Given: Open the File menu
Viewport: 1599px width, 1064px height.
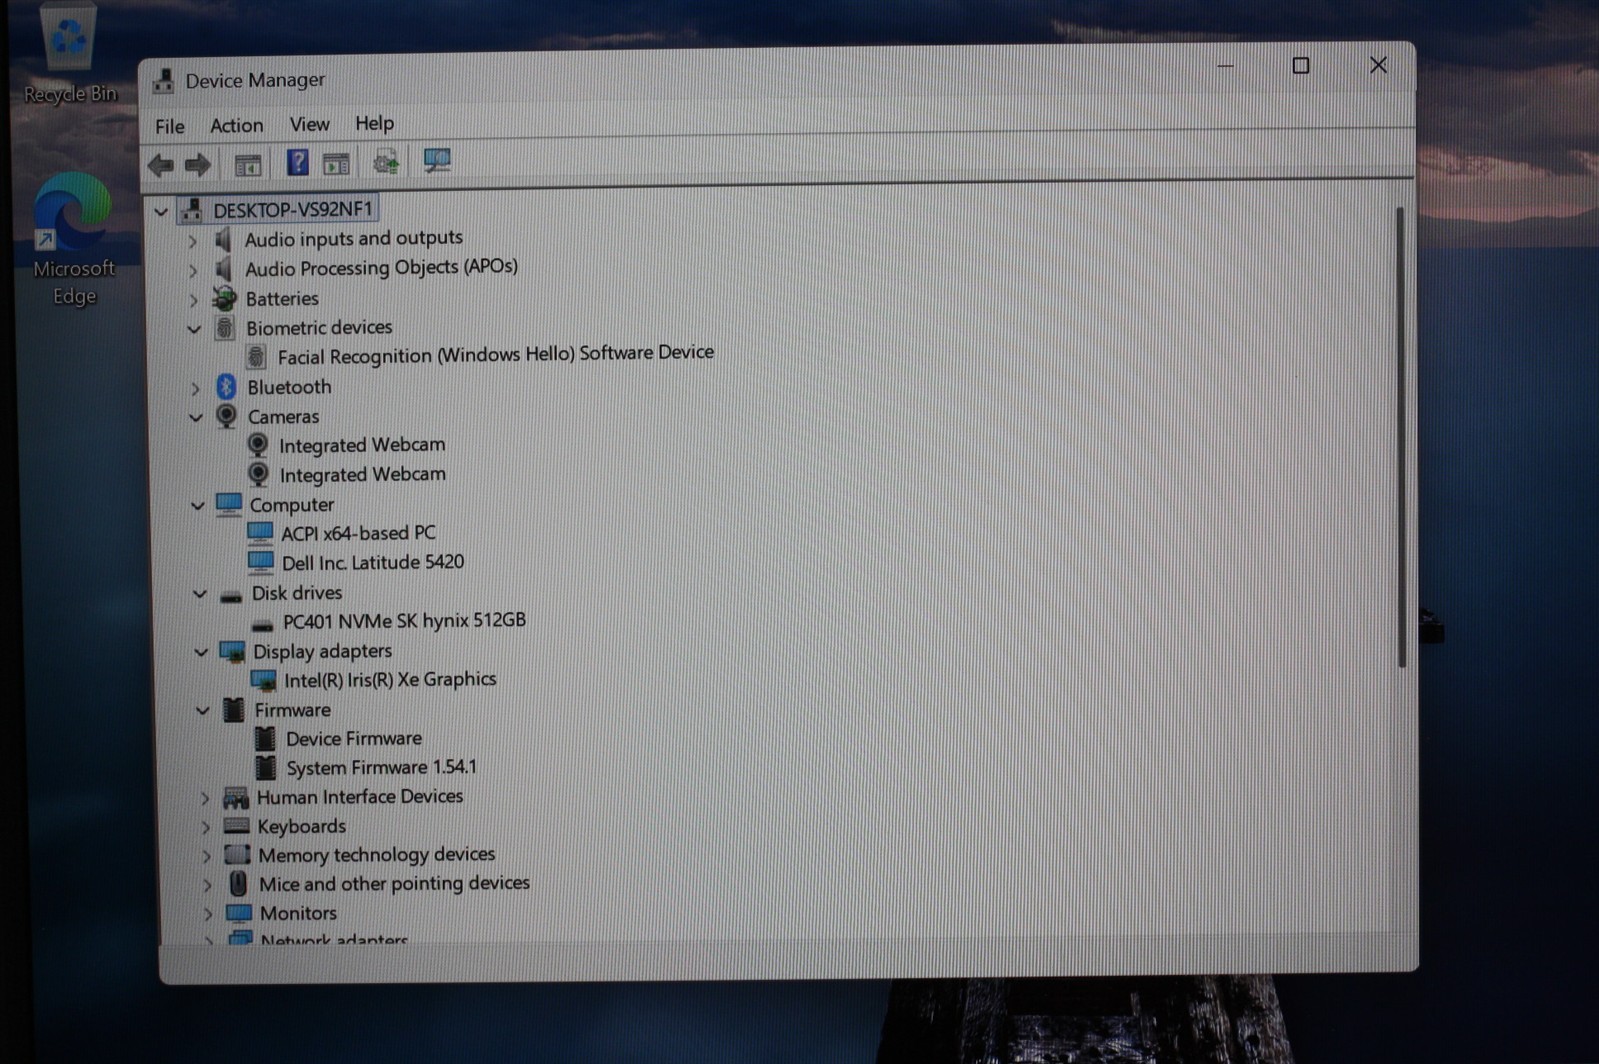Looking at the screenshot, I should 169,126.
